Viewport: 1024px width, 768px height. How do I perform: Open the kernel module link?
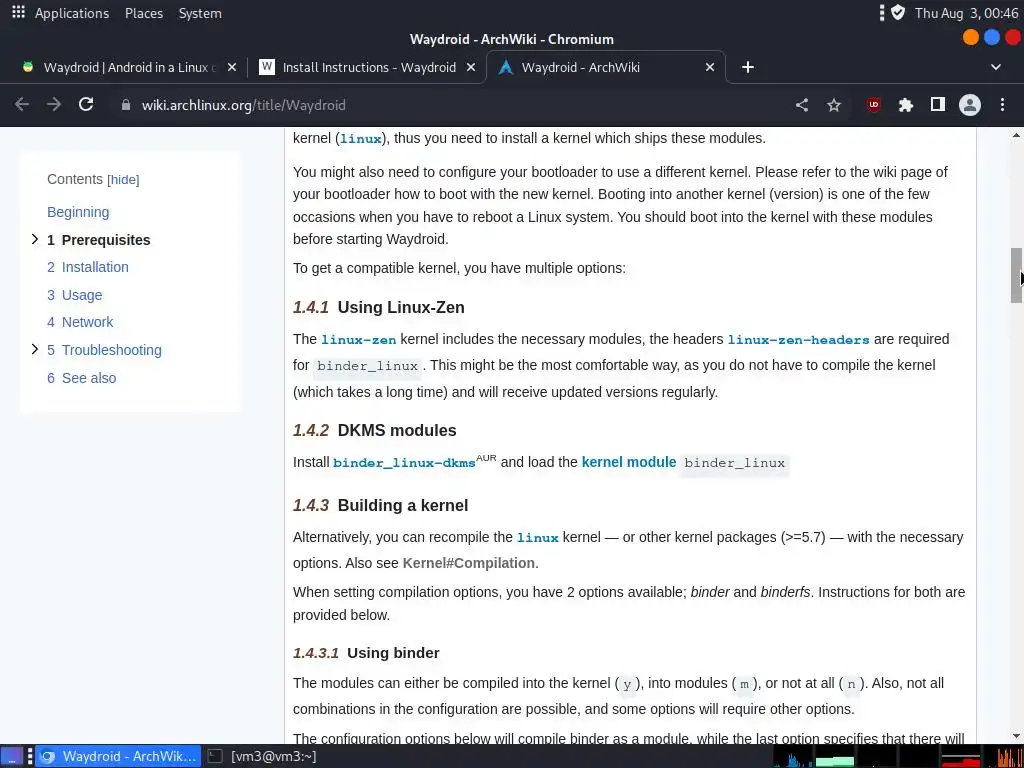tap(628, 462)
